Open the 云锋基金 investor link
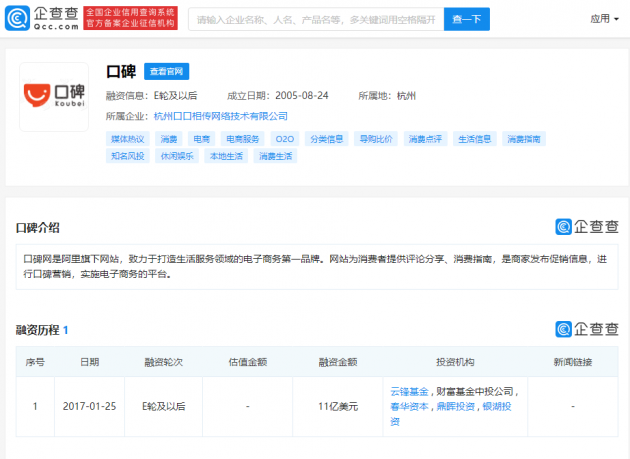This screenshot has height=459, width=630. click(409, 391)
